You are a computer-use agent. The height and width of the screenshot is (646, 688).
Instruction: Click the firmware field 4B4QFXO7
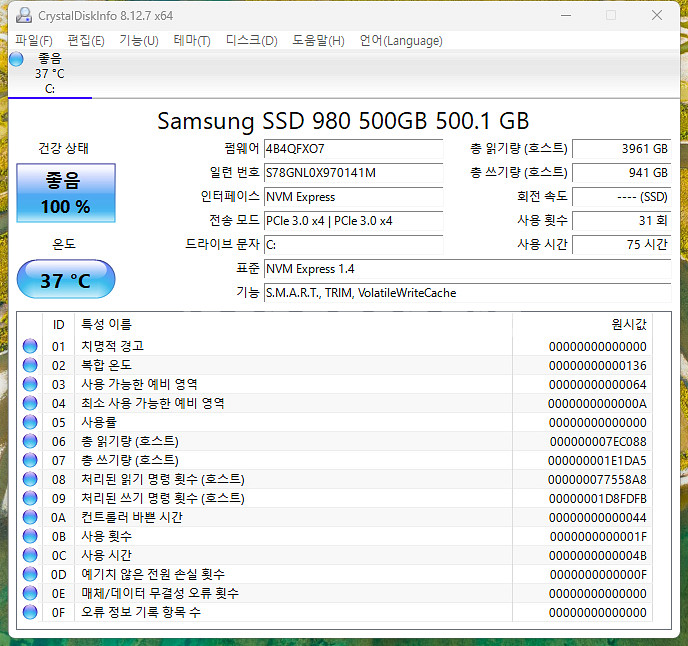pyautogui.click(x=353, y=149)
